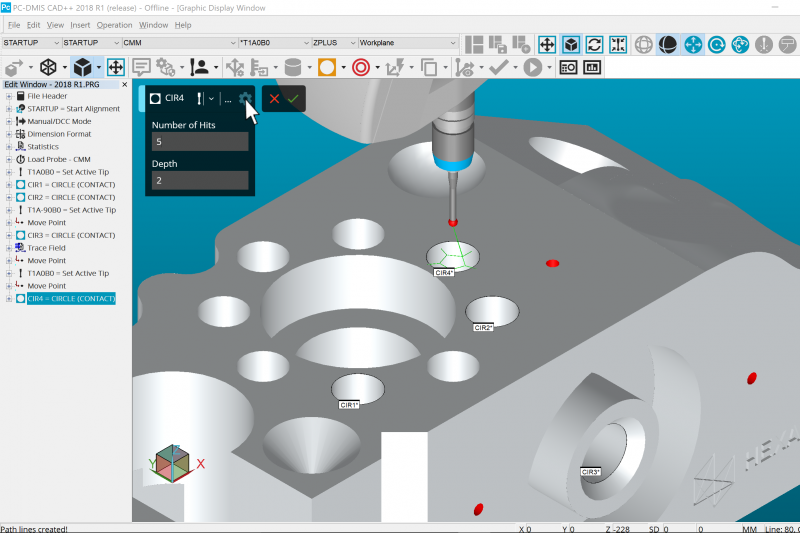Viewport: 800px width, 533px height.
Task: Open the Insert menu
Action: coord(80,25)
